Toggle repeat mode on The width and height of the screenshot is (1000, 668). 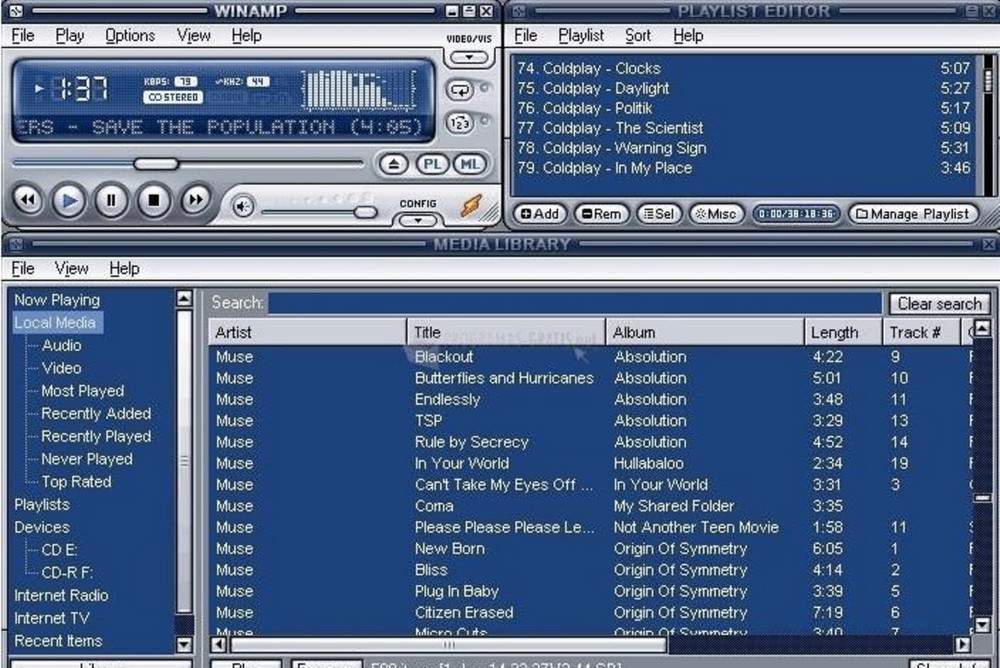point(460,90)
